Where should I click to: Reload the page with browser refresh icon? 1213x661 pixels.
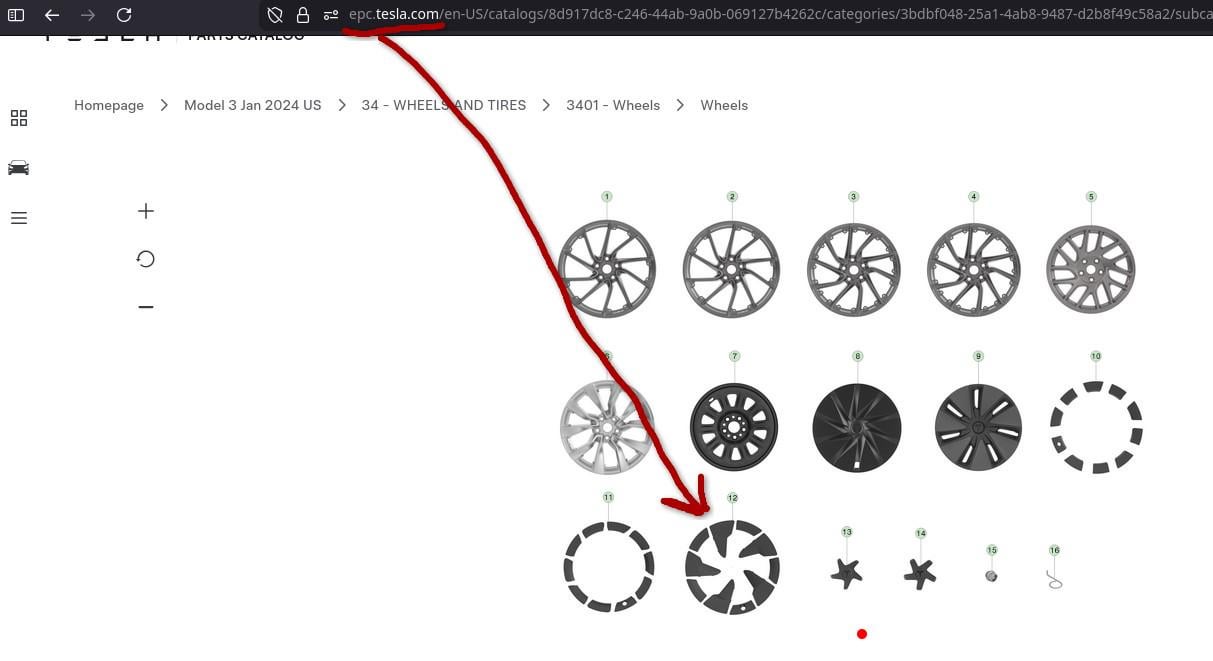tap(124, 15)
